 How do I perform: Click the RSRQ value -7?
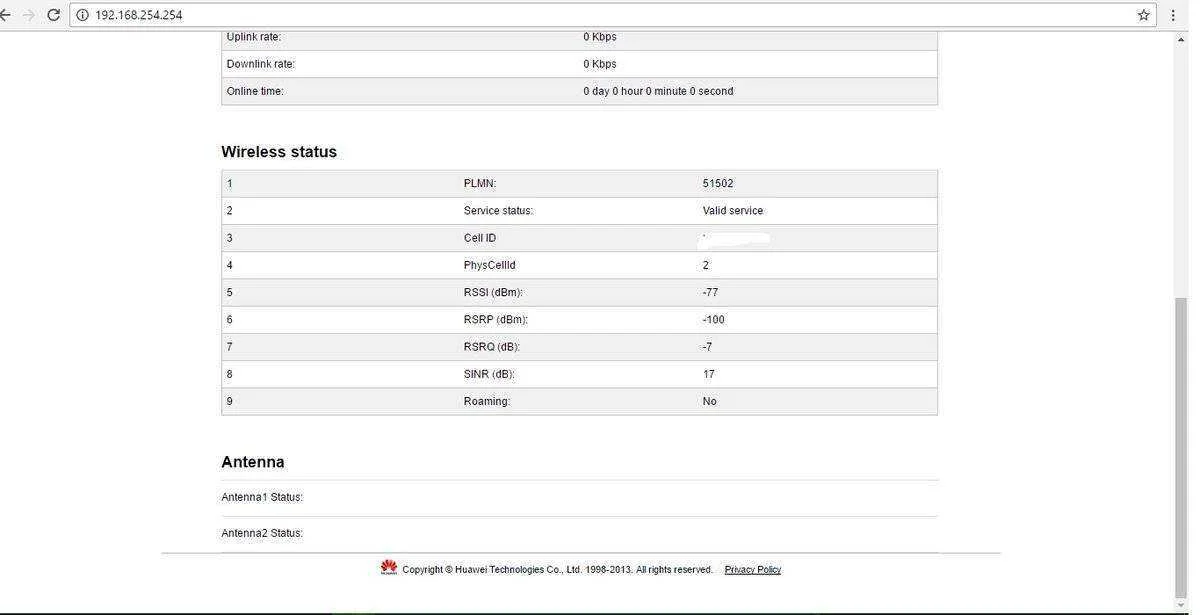[x=707, y=347]
